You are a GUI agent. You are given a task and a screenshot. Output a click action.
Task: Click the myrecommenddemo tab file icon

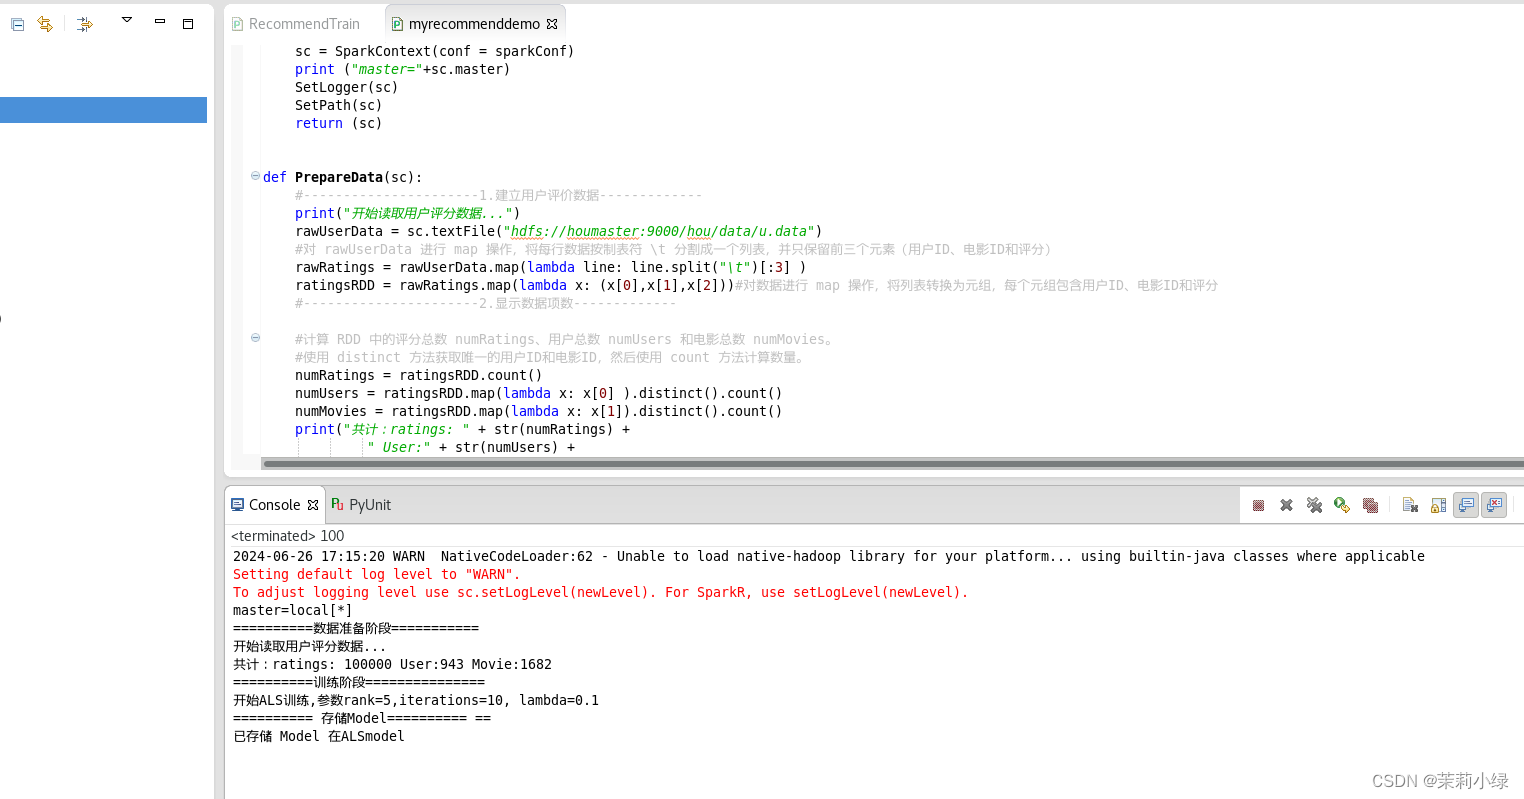click(397, 24)
